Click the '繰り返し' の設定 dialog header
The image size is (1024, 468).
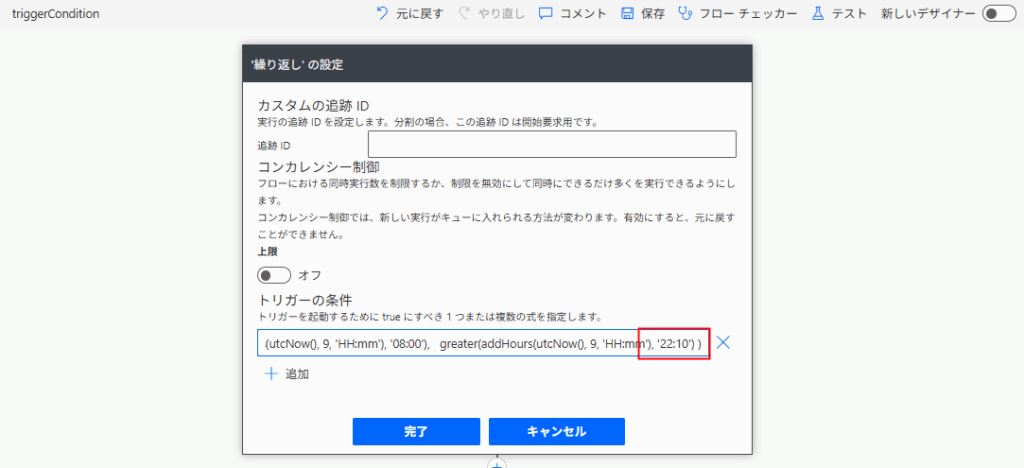pyautogui.click(x=497, y=63)
